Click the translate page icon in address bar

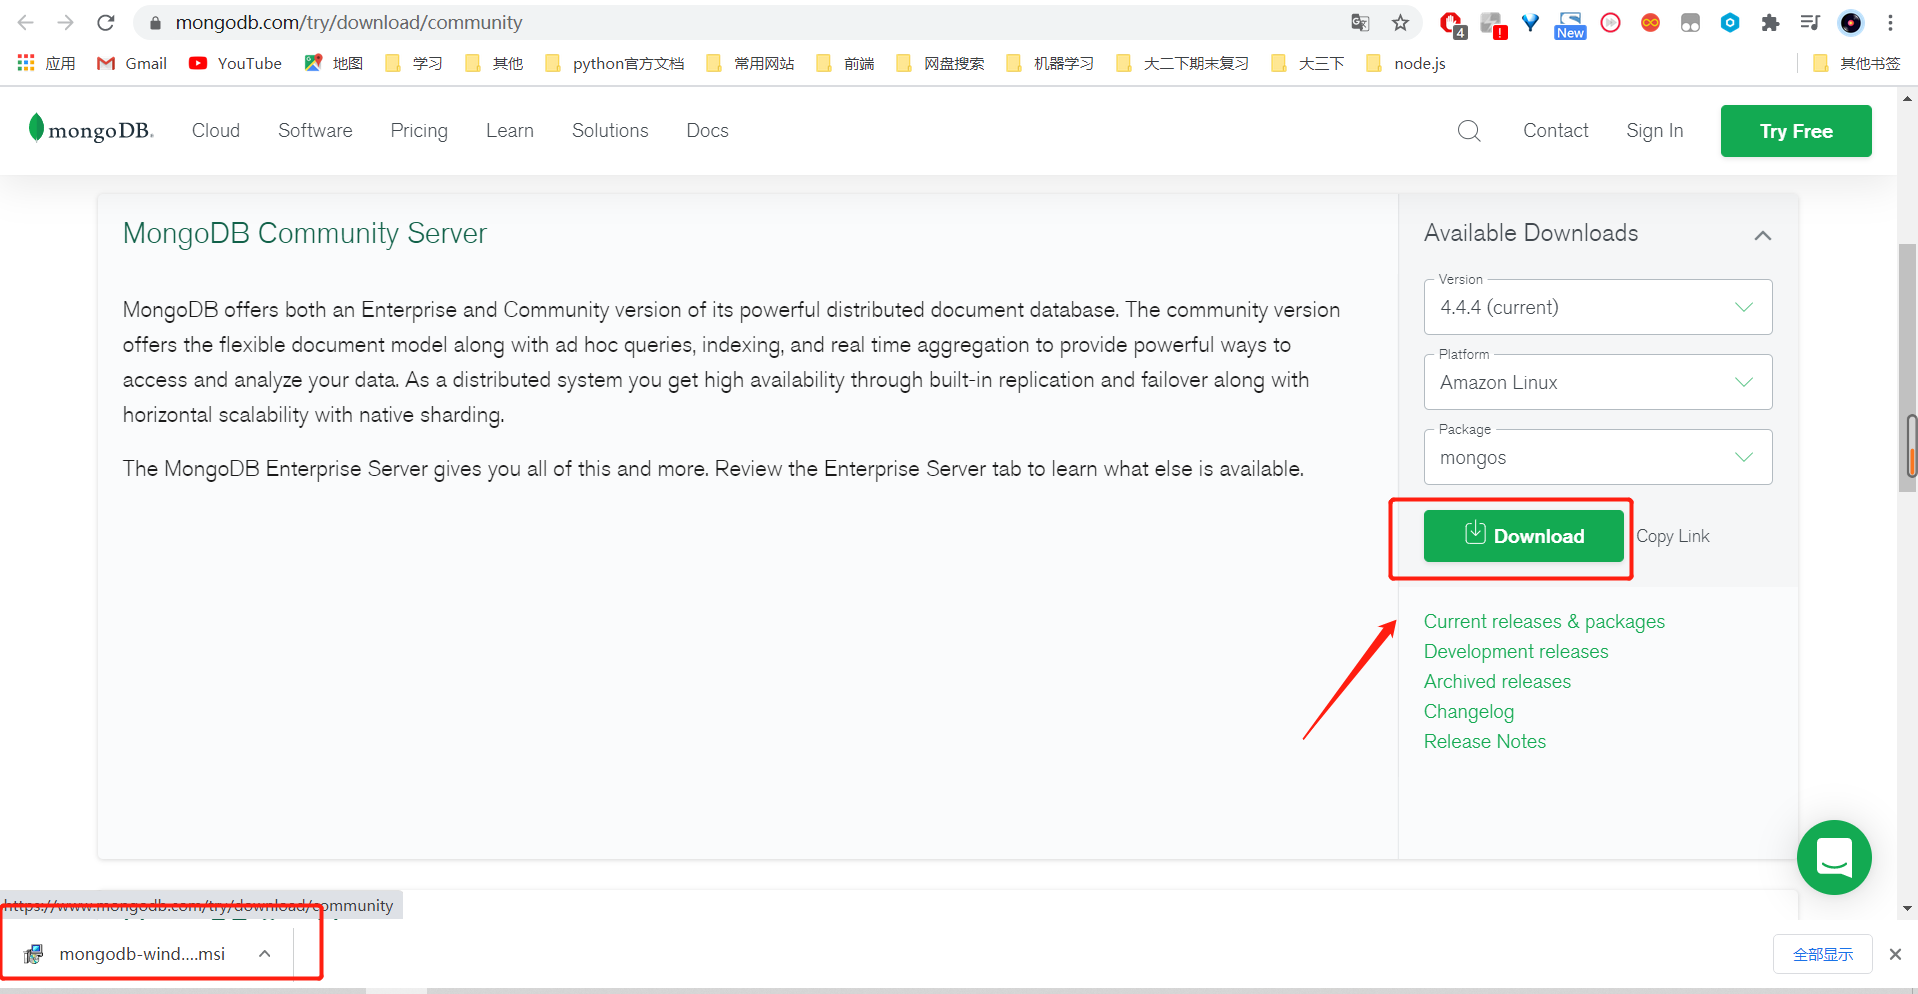[x=1360, y=22]
